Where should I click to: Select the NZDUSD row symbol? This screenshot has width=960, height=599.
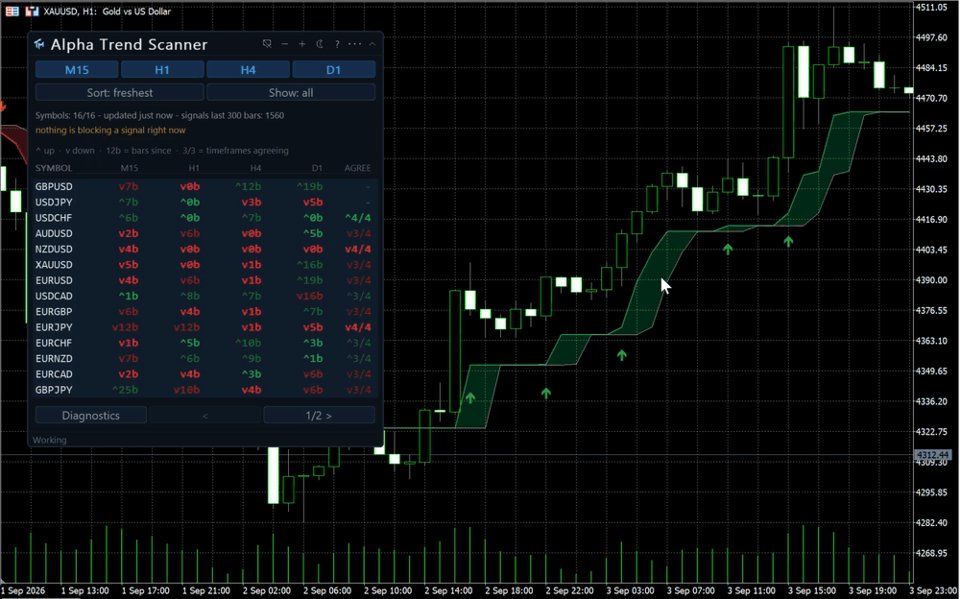(x=54, y=249)
